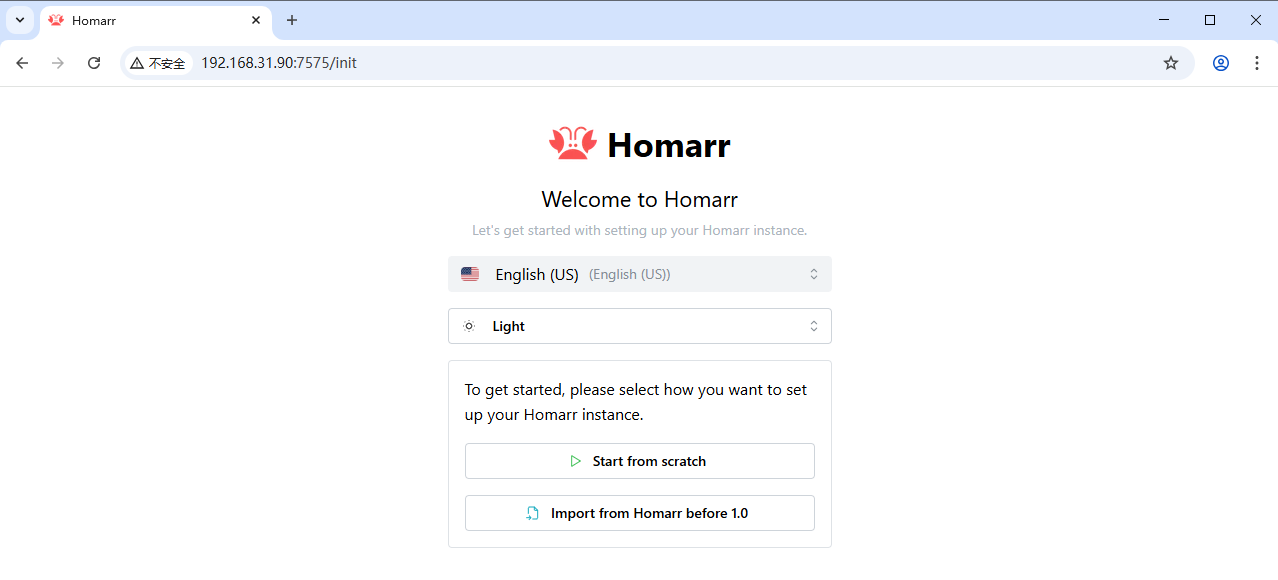Viewport: 1278px width, 580px height.
Task: Choose Import from Homarr before 1.0
Action: click(640, 513)
